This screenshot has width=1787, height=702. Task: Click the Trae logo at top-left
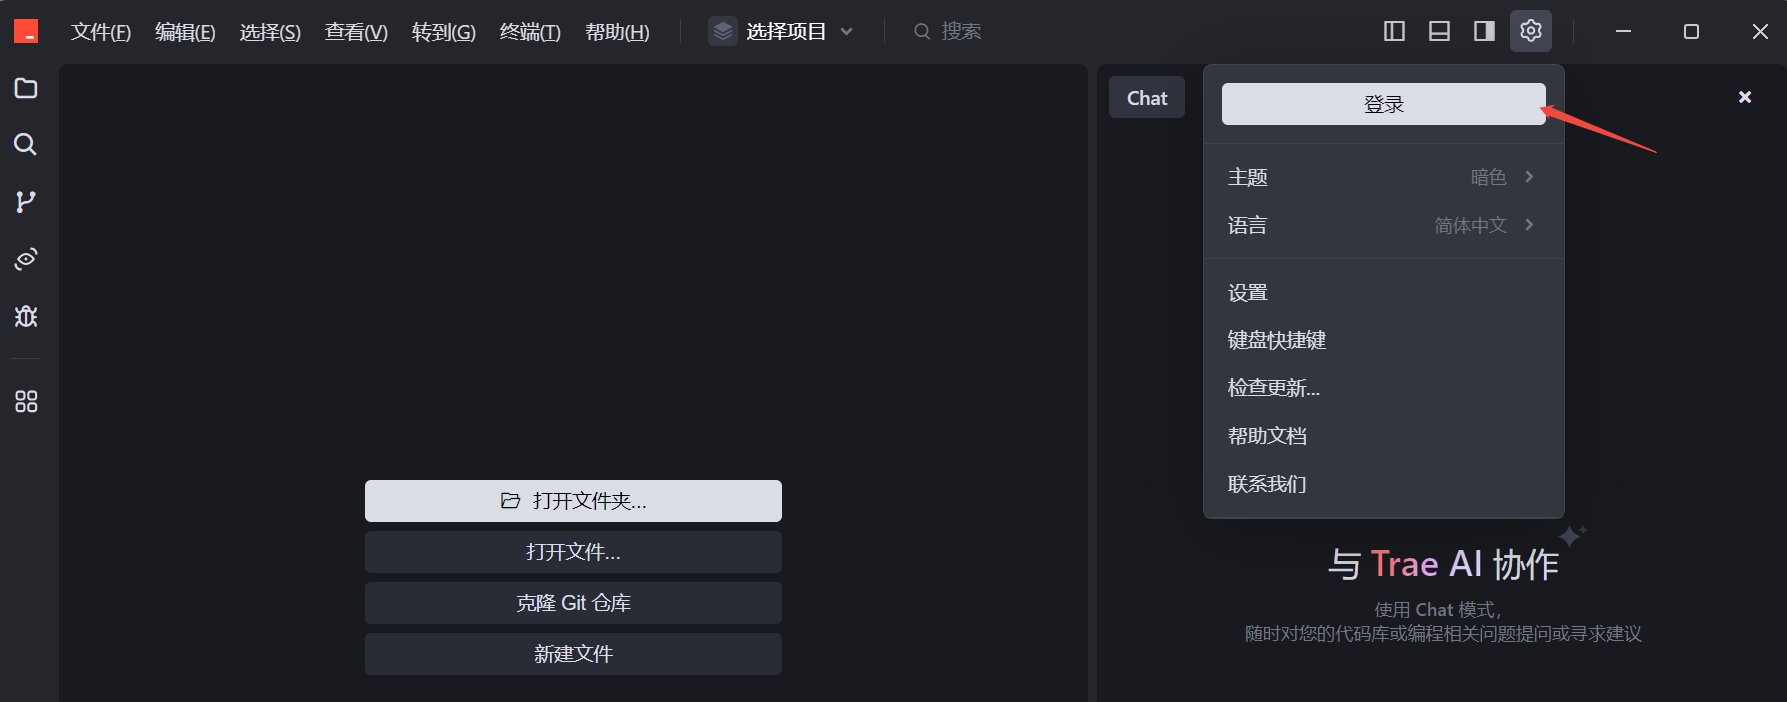(26, 31)
